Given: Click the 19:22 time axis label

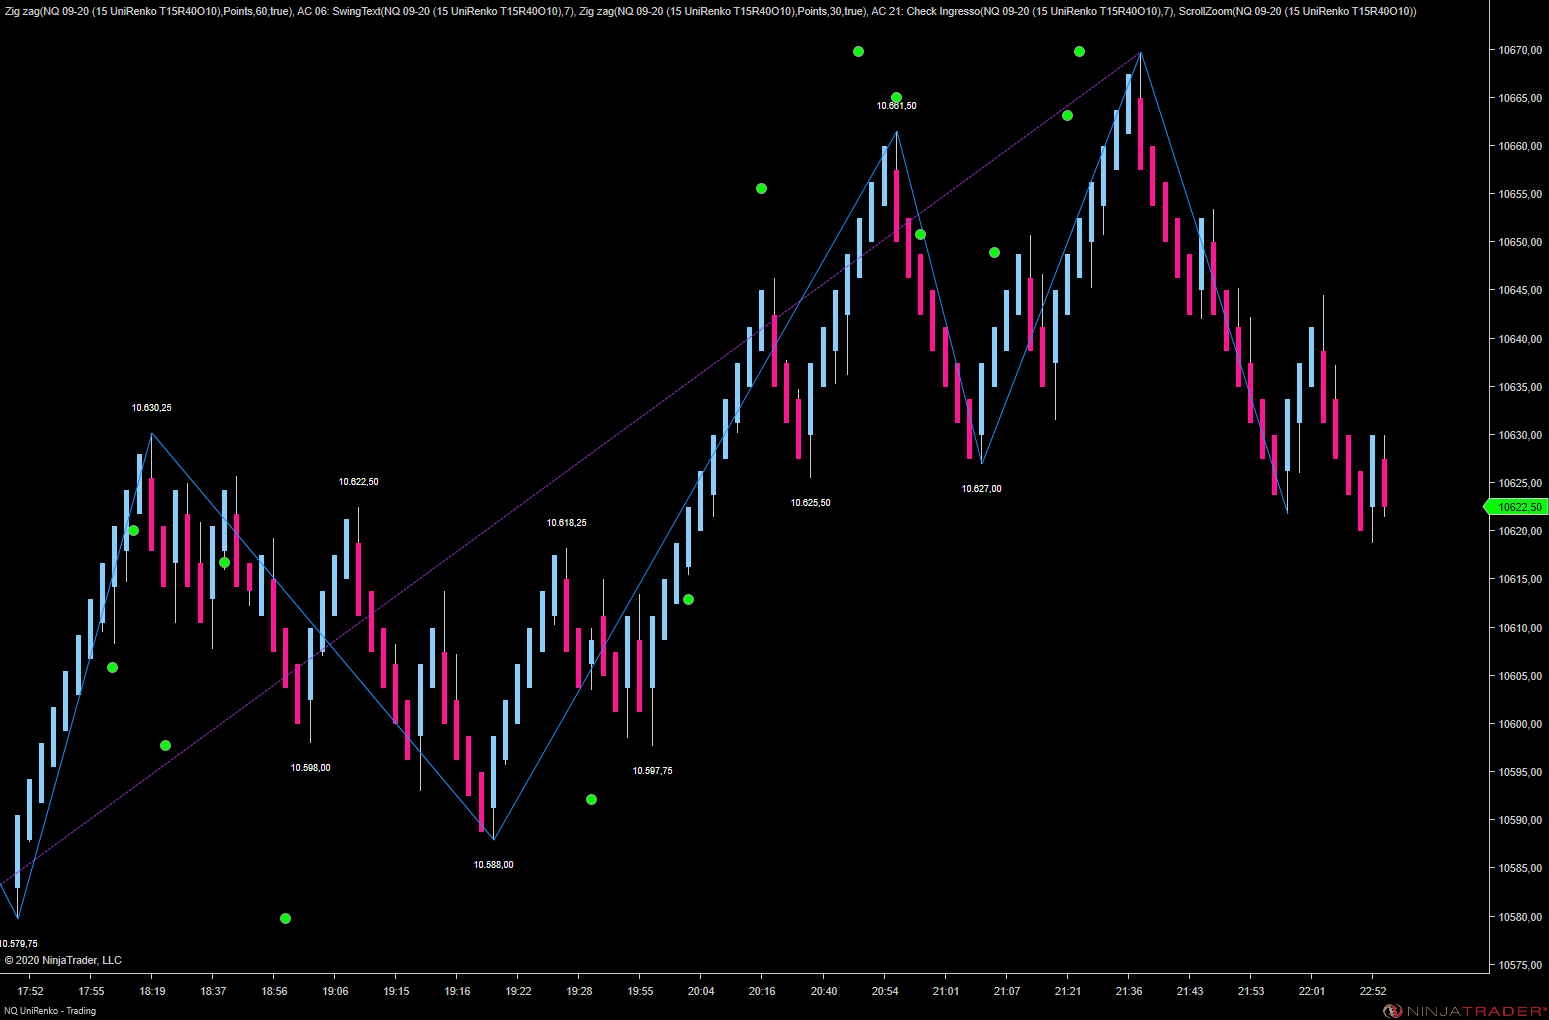Looking at the screenshot, I should point(518,991).
